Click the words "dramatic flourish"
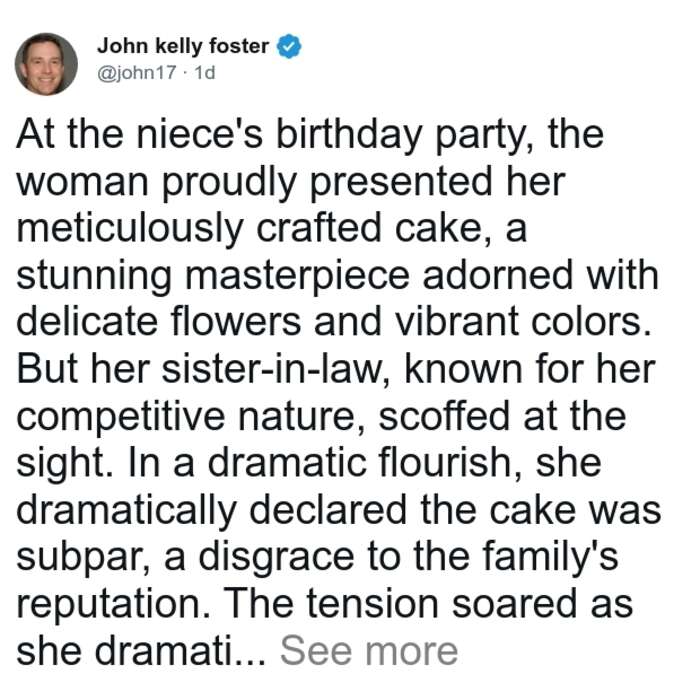This screenshot has width=700, height=700. 360,463
